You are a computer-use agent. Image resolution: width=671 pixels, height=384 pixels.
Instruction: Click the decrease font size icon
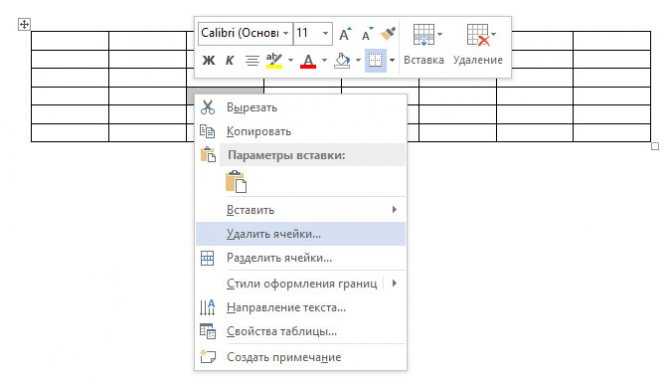pos(367,34)
